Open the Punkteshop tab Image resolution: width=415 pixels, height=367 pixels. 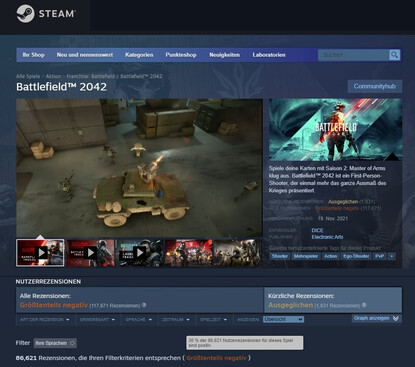181,55
